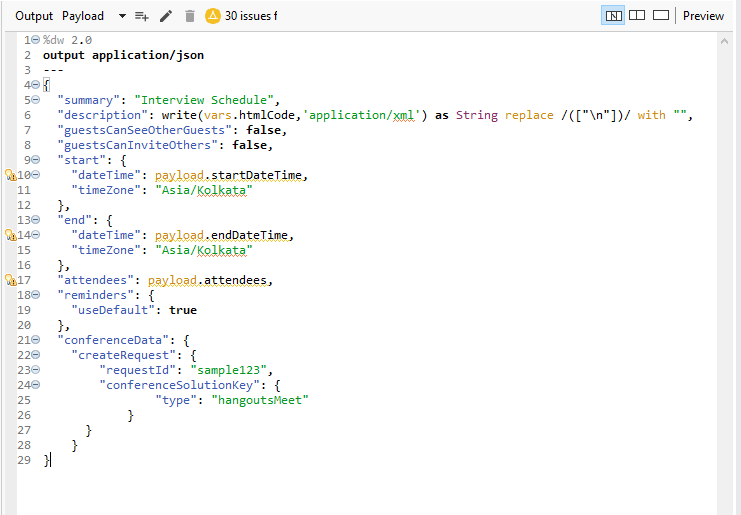Collapse the createRequest fold on line 22
Screen dimensions: 741x515
pyautogui.click(x=36, y=355)
